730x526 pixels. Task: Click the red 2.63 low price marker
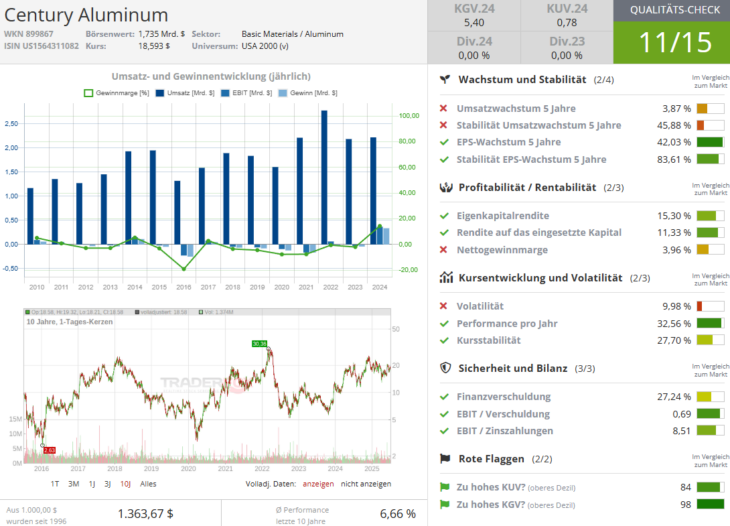(49, 450)
